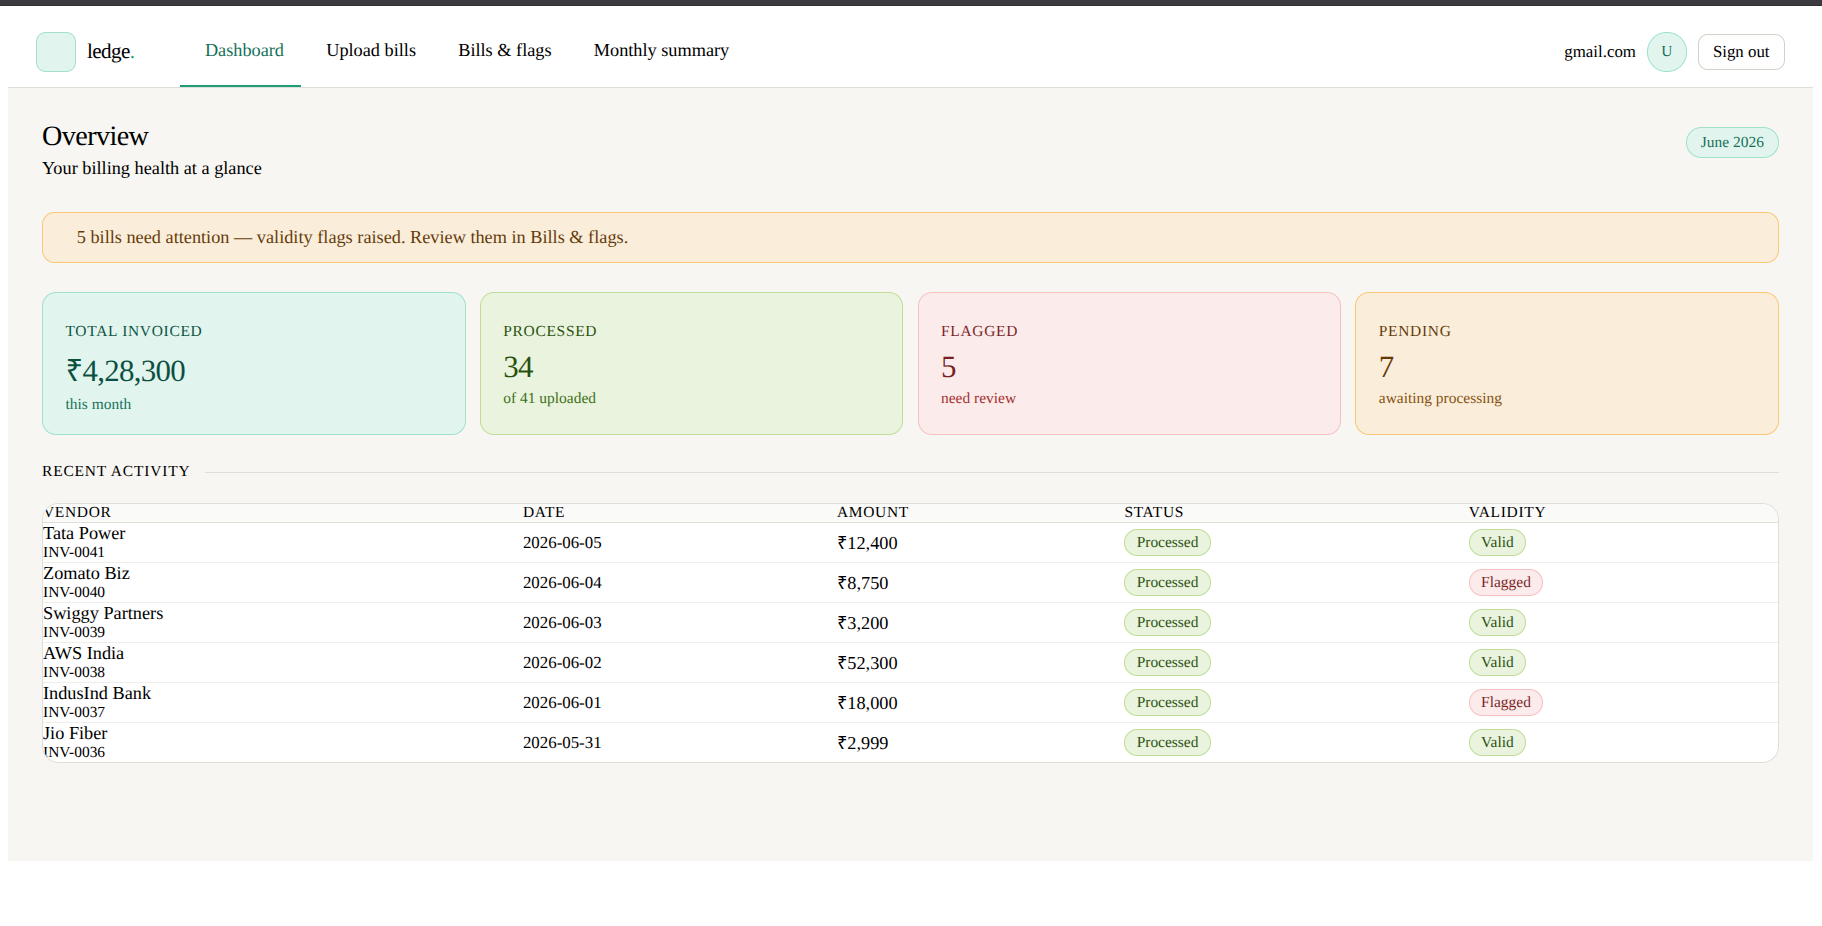Click the date 2026-05-31
Screen dimensions: 1822x926
[x=562, y=743]
